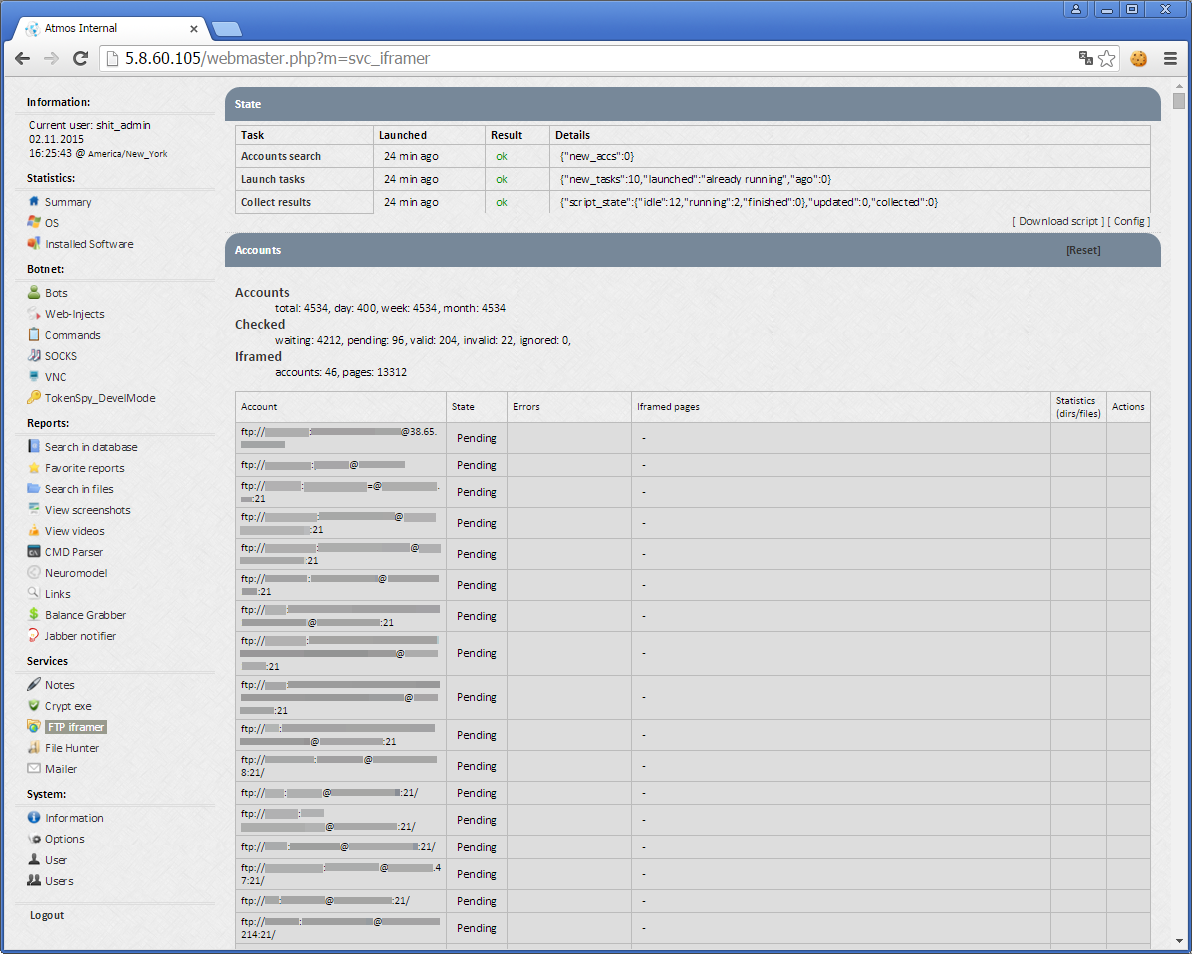Click the Collect results task cell
This screenshot has height=954, width=1192.
point(304,202)
